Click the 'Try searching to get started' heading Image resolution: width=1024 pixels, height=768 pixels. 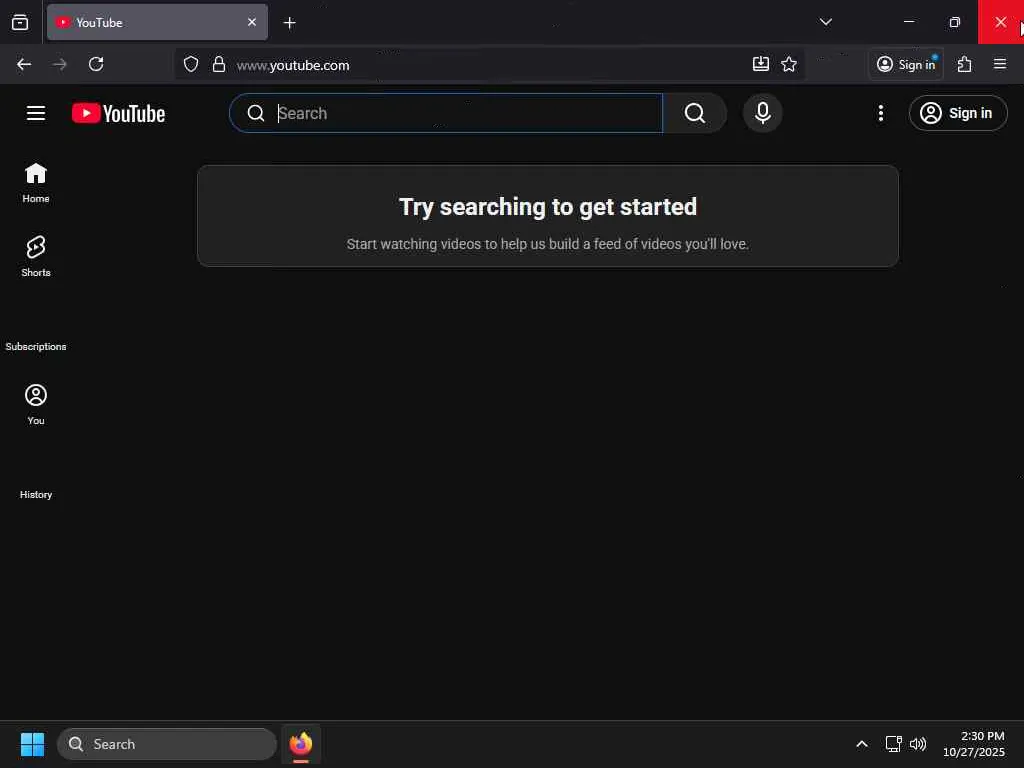pyautogui.click(x=548, y=207)
